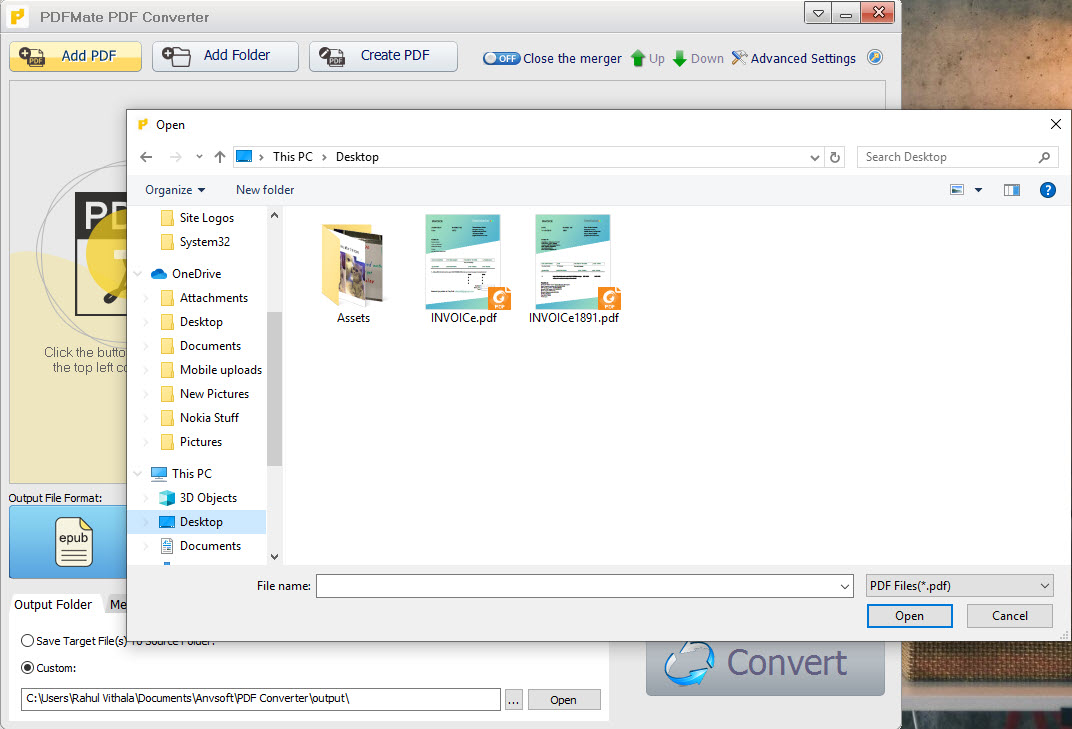Viewport: 1072px width, 729px height.
Task: Open Advanced Settings
Action: tap(794, 58)
